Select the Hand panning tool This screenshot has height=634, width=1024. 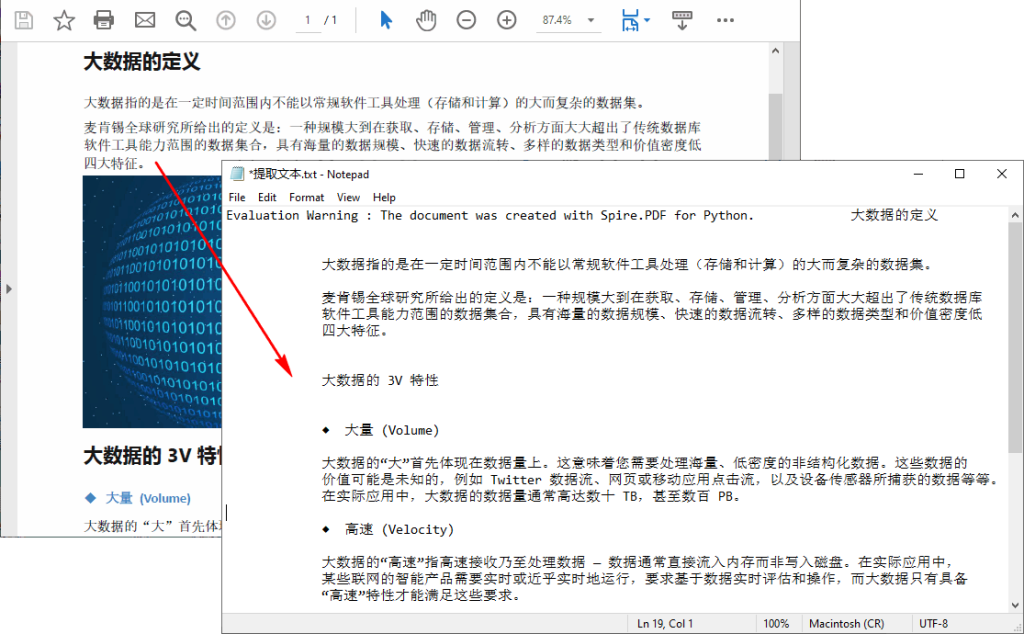426,19
